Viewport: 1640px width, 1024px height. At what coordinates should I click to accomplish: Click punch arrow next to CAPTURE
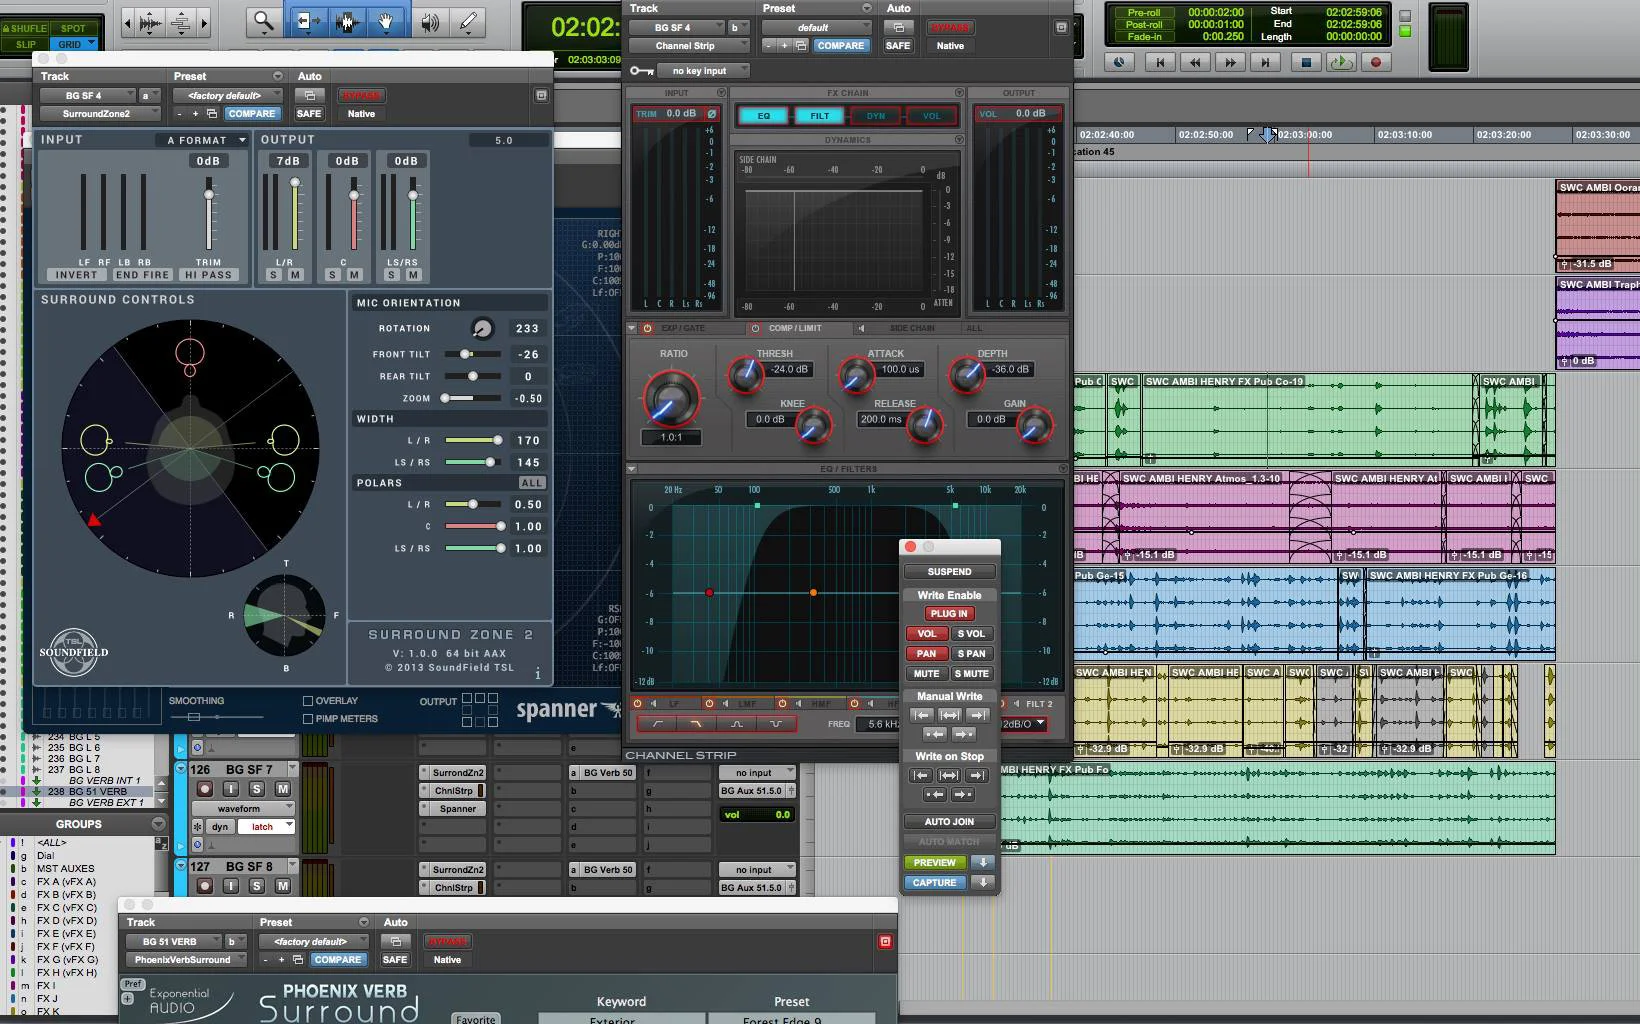[x=983, y=882]
